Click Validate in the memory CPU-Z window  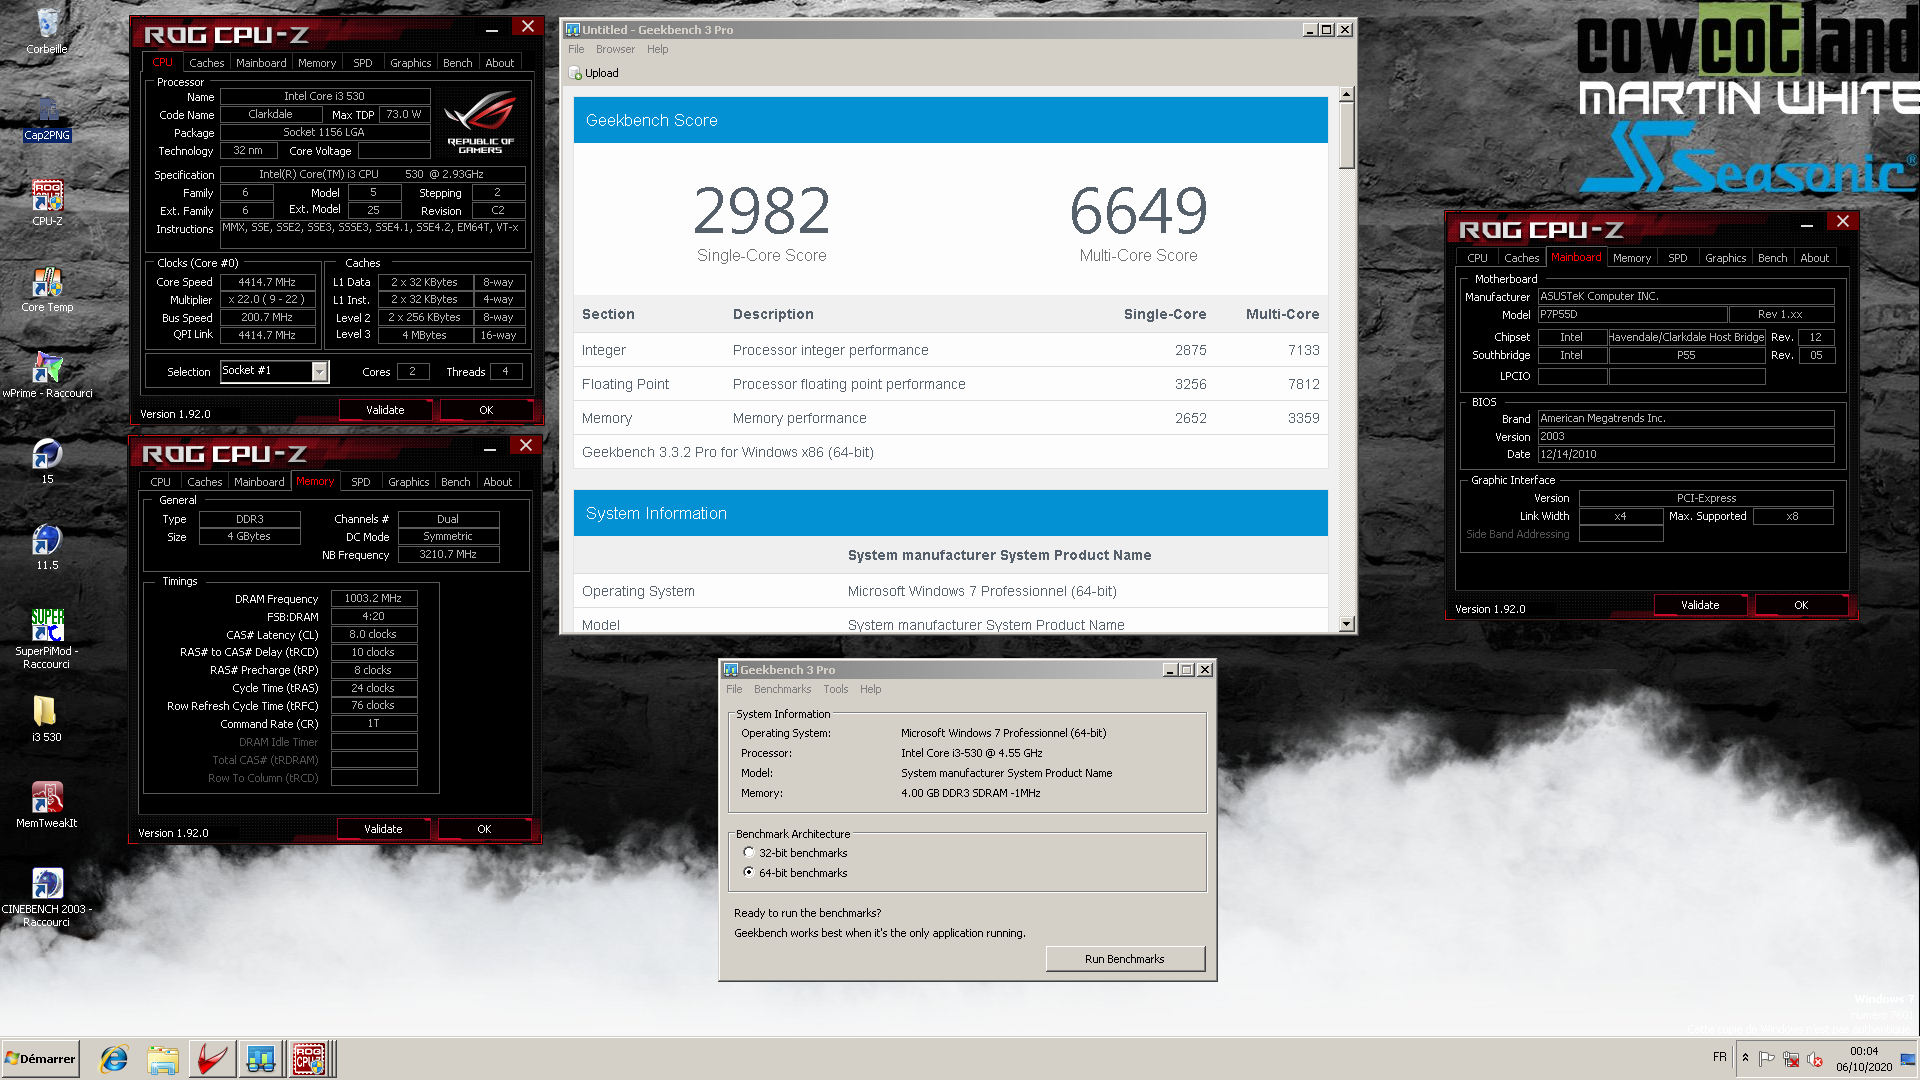click(x=383, y=829)
